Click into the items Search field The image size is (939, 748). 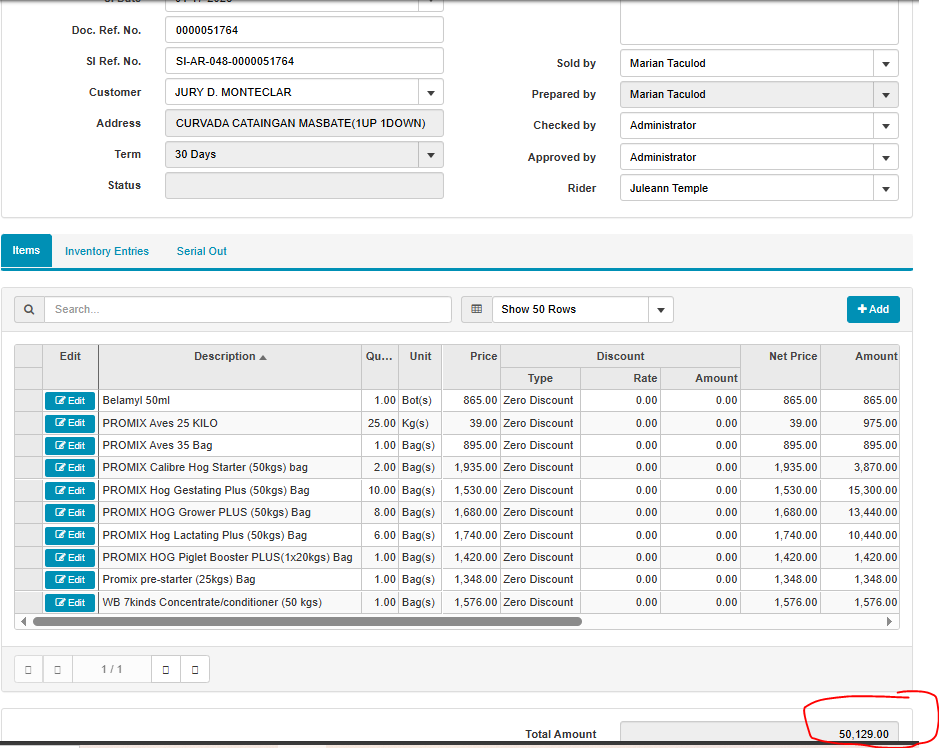(247, 310)
